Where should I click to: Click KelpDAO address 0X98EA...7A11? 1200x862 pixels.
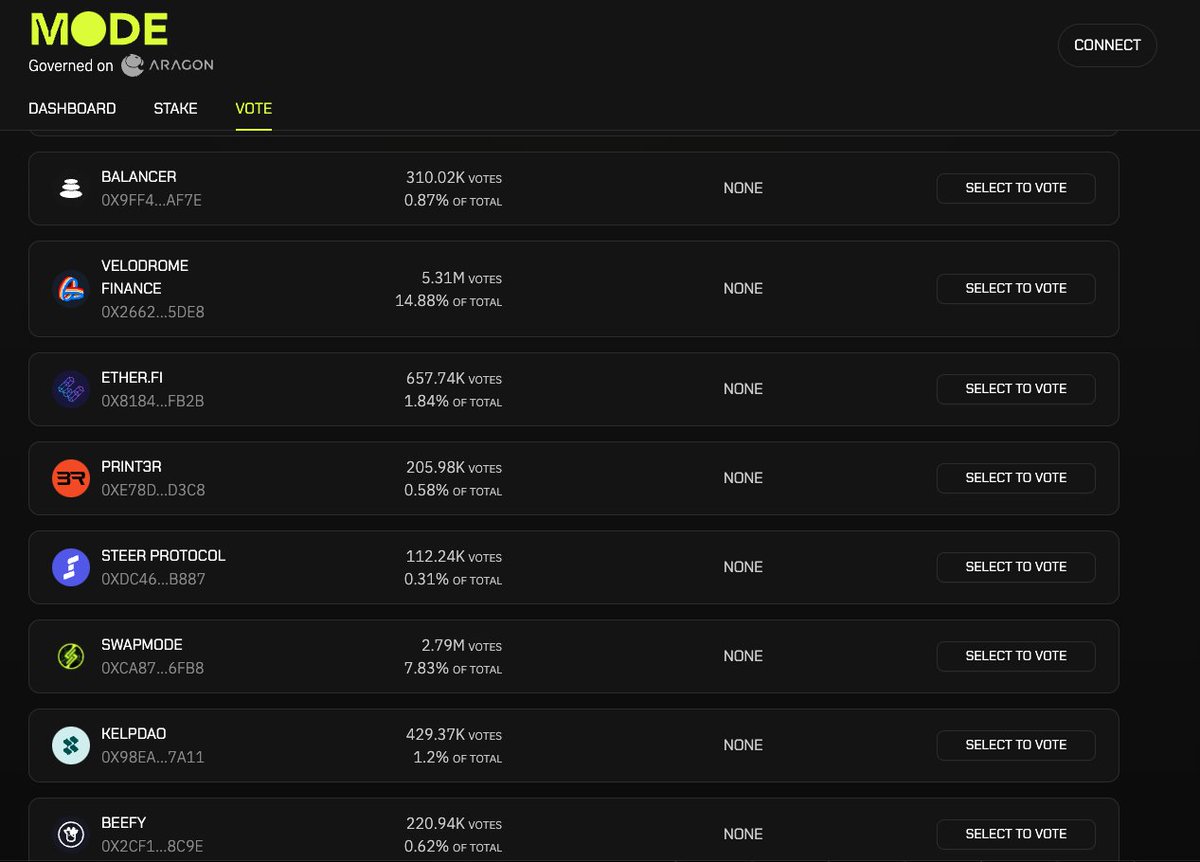click(x=152, y=757)
